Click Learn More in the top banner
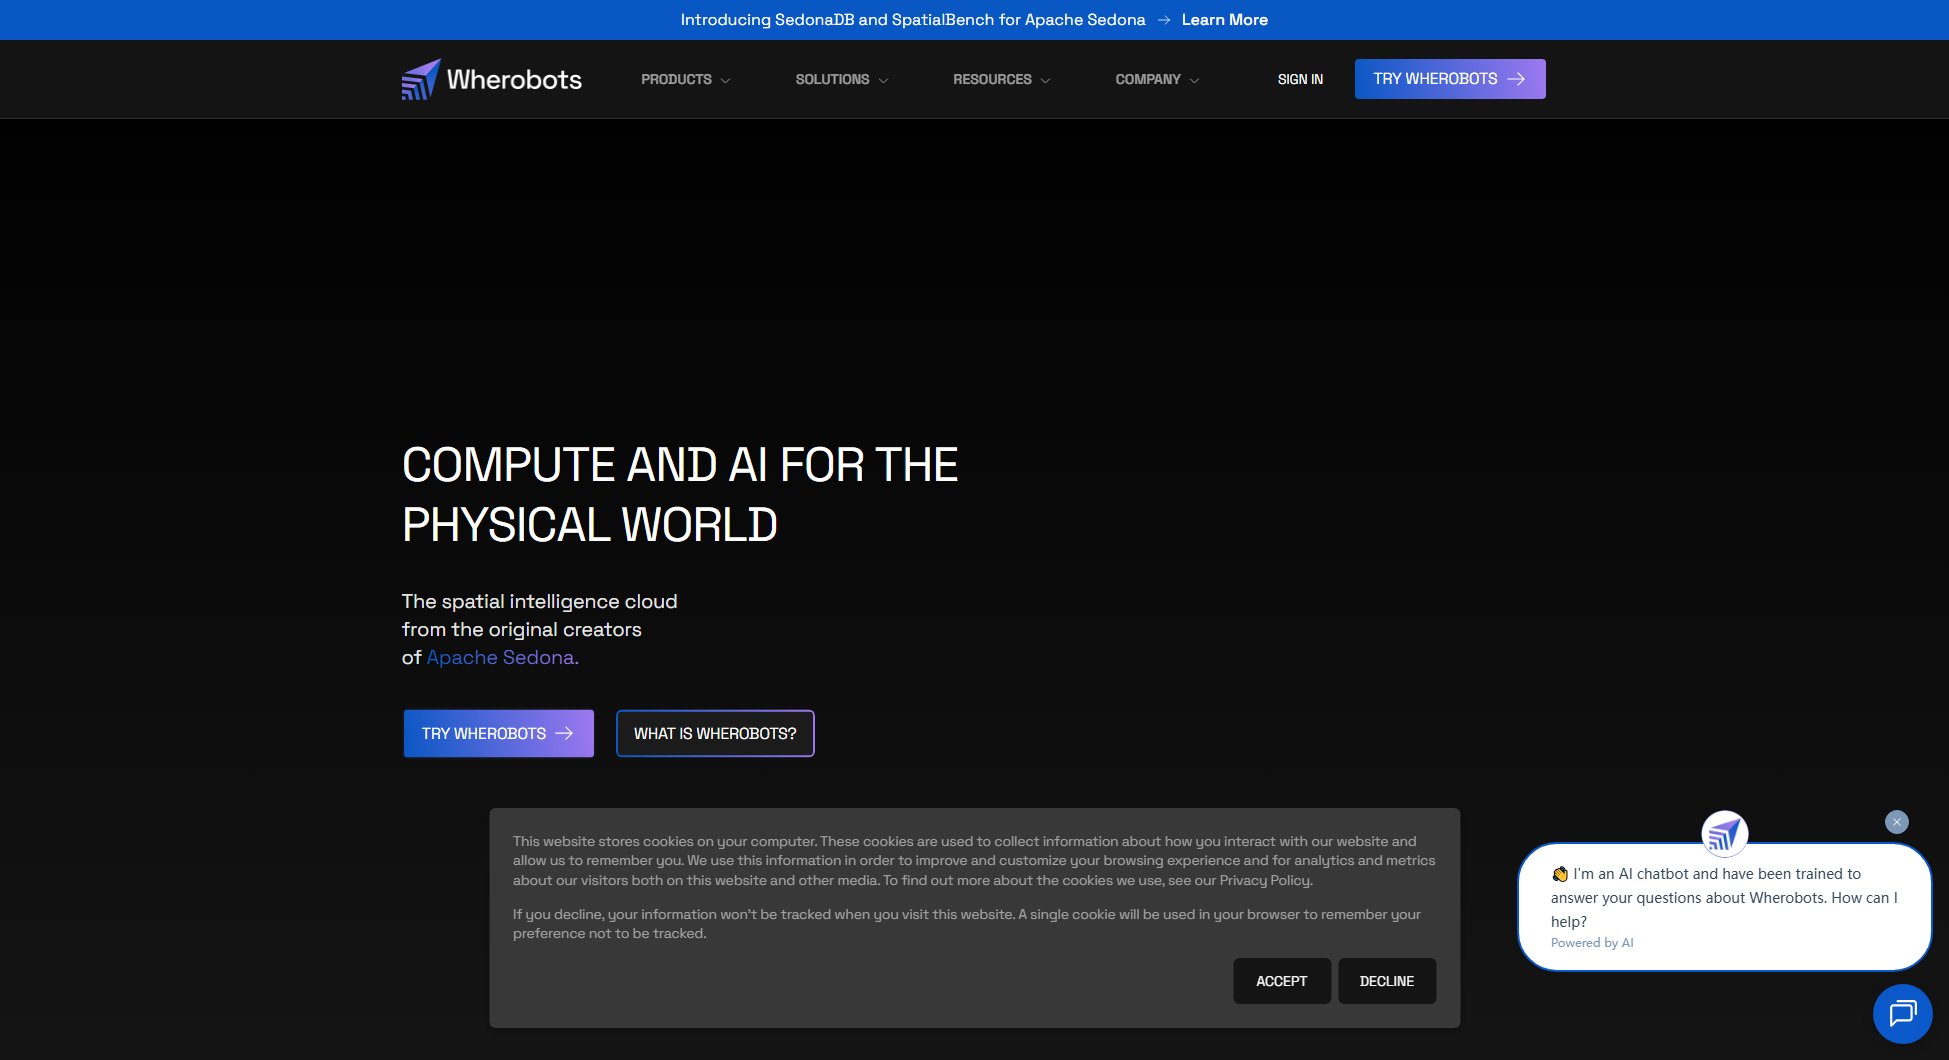This screenshot has width=1949, height=1060. (1224, 20)
